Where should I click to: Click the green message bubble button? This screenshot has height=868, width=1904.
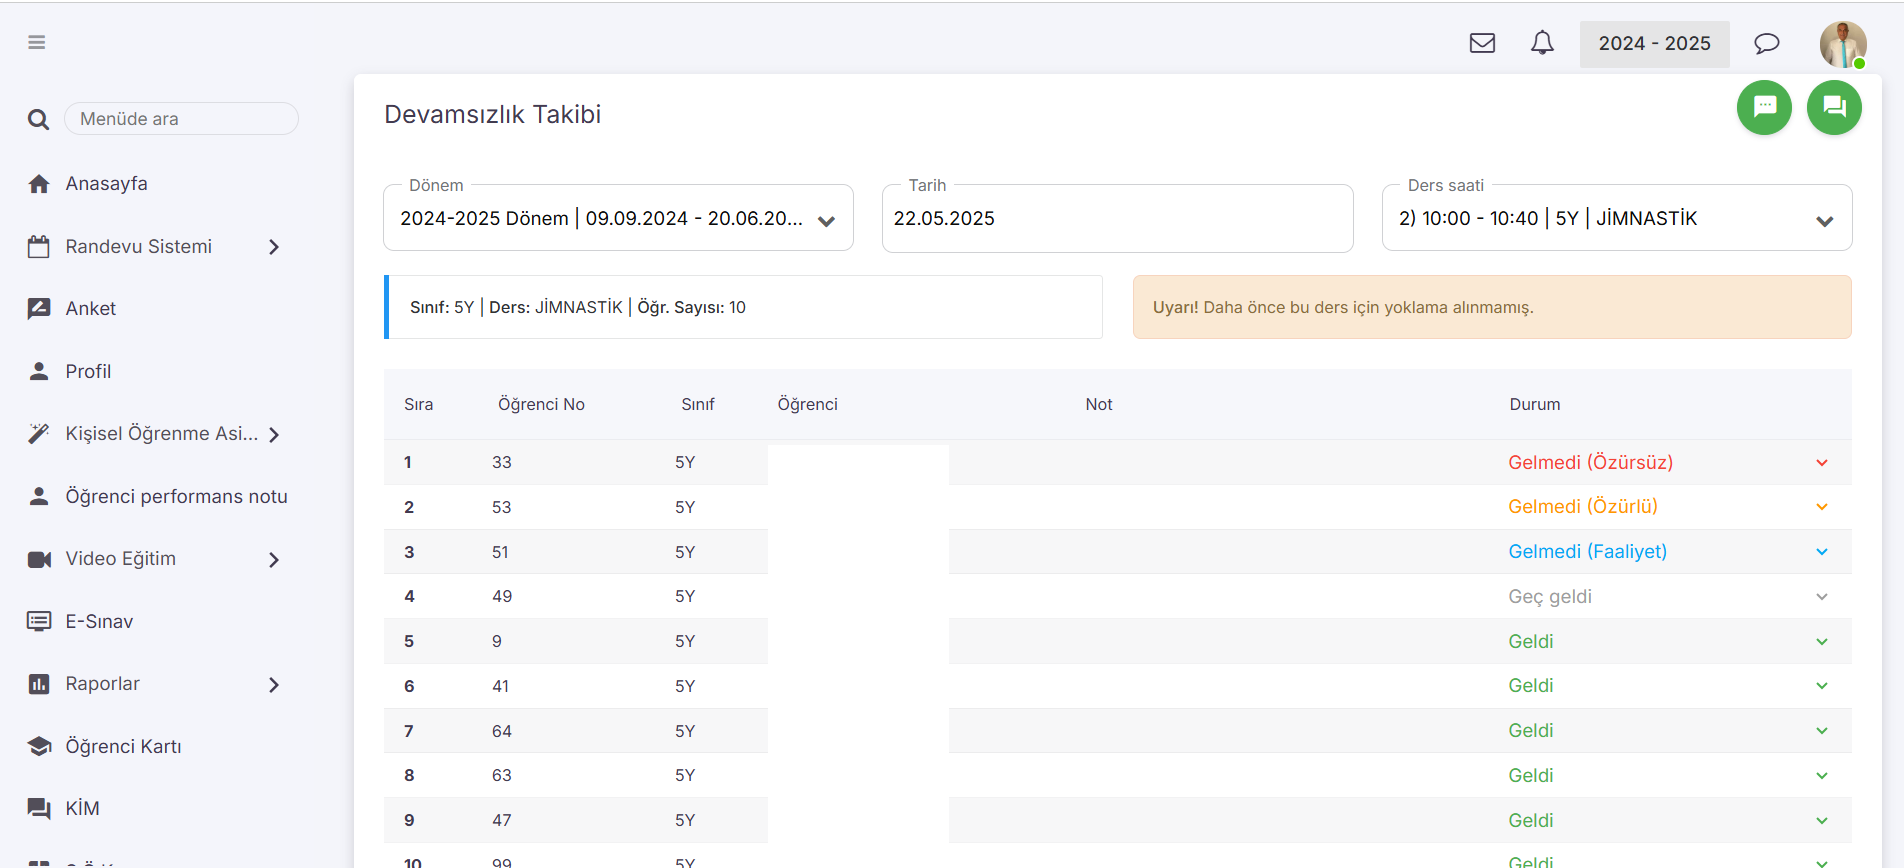1764,107
